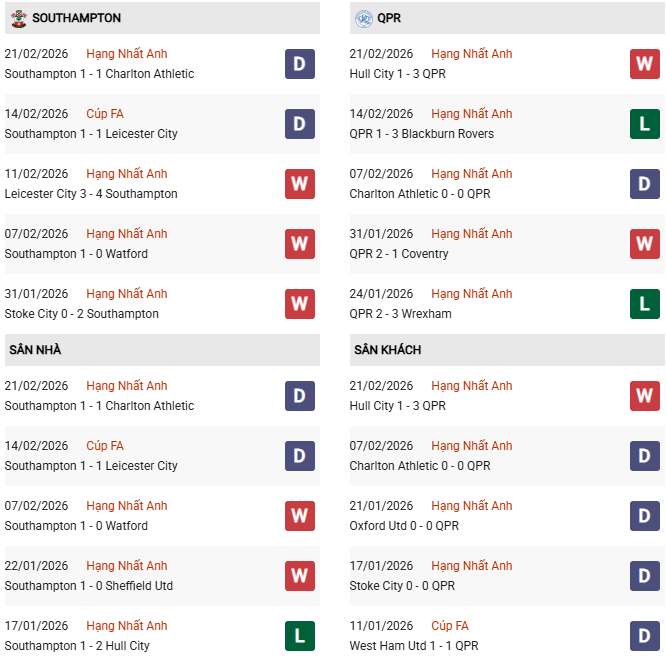Click W badge for Leicester City 3-4 Southampton
This screenshot has width=666, height=660.
click(x=300, y=184)
